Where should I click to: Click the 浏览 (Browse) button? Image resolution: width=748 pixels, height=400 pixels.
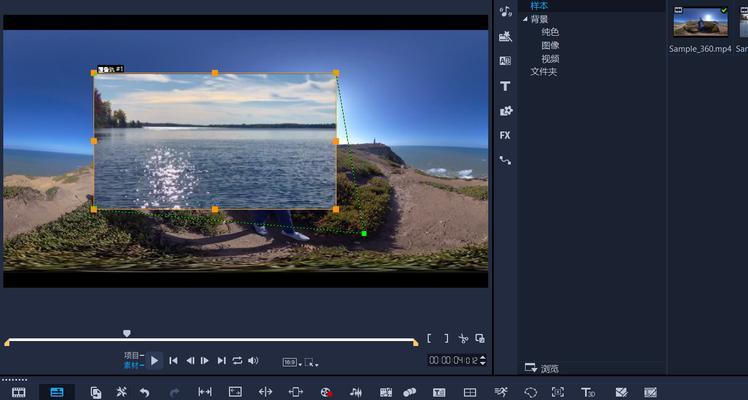click(542, 368)
